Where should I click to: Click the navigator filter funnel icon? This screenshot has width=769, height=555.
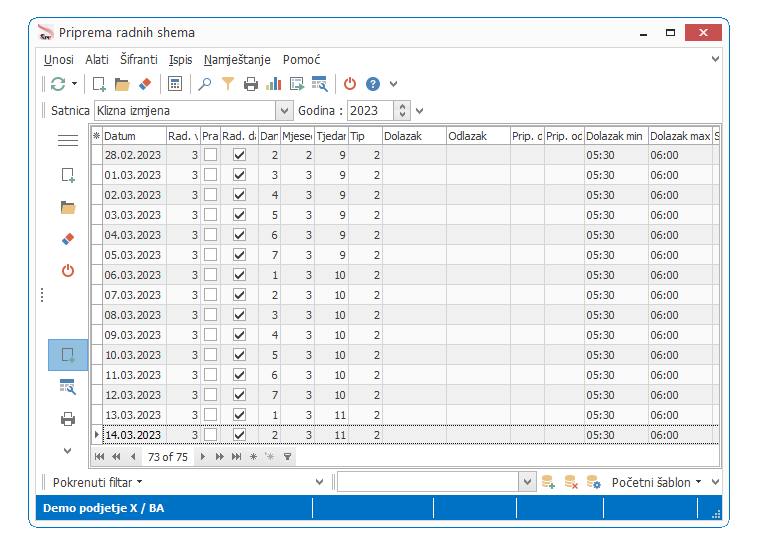(287, 457)
